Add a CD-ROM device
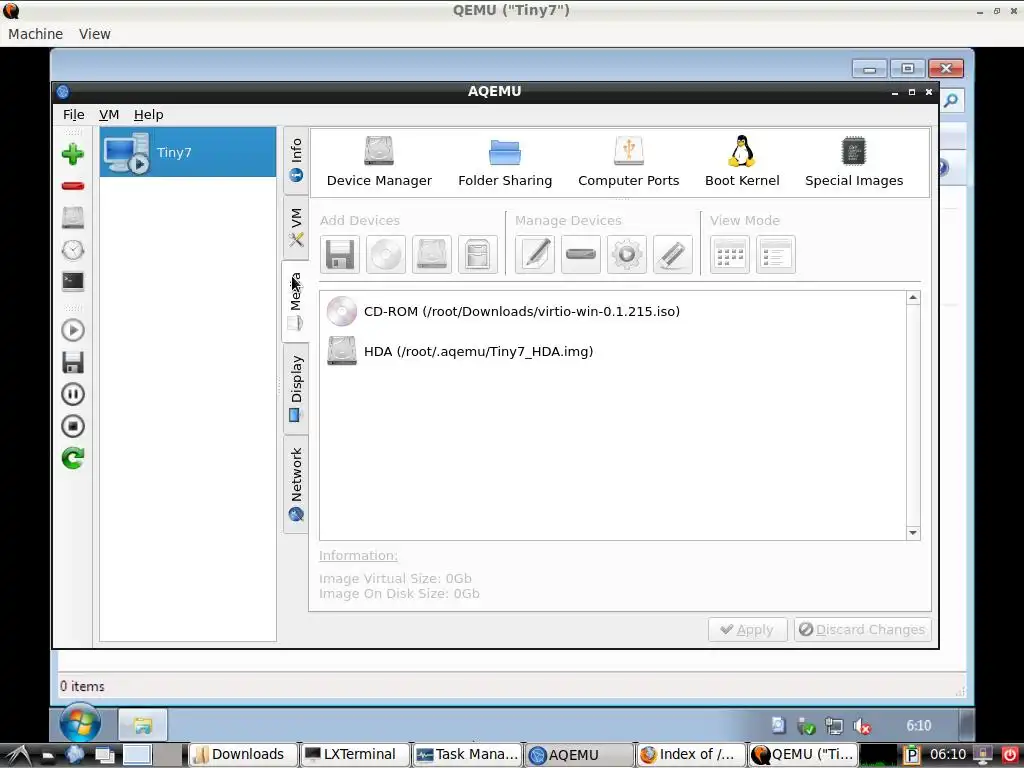Screen dimensions: 1024x768 (x=386, y=254)
